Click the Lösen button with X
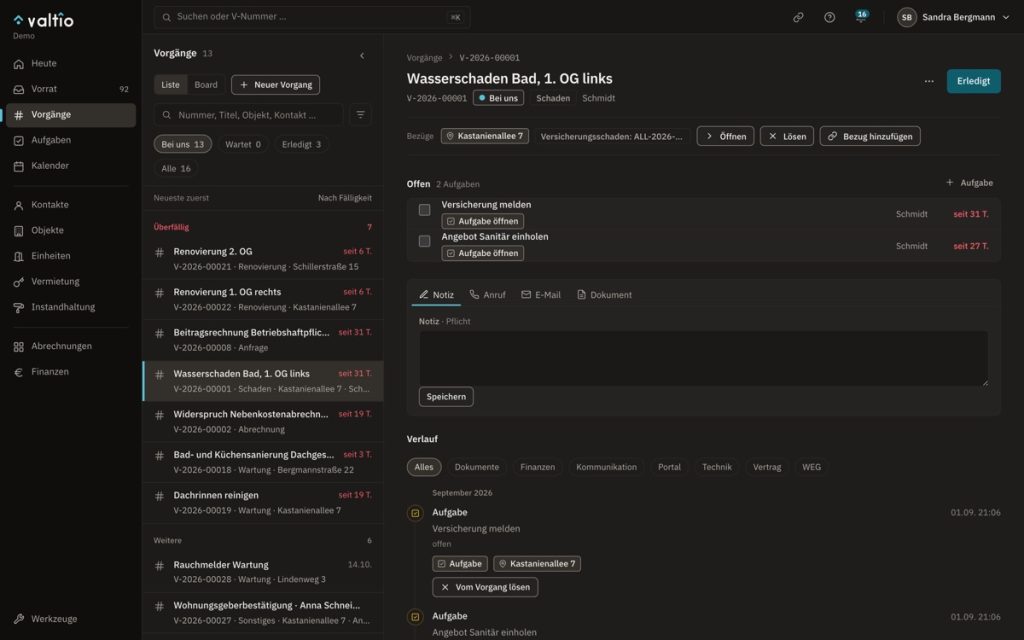Screen dimensions: 1024x640 tap(787, 136)
